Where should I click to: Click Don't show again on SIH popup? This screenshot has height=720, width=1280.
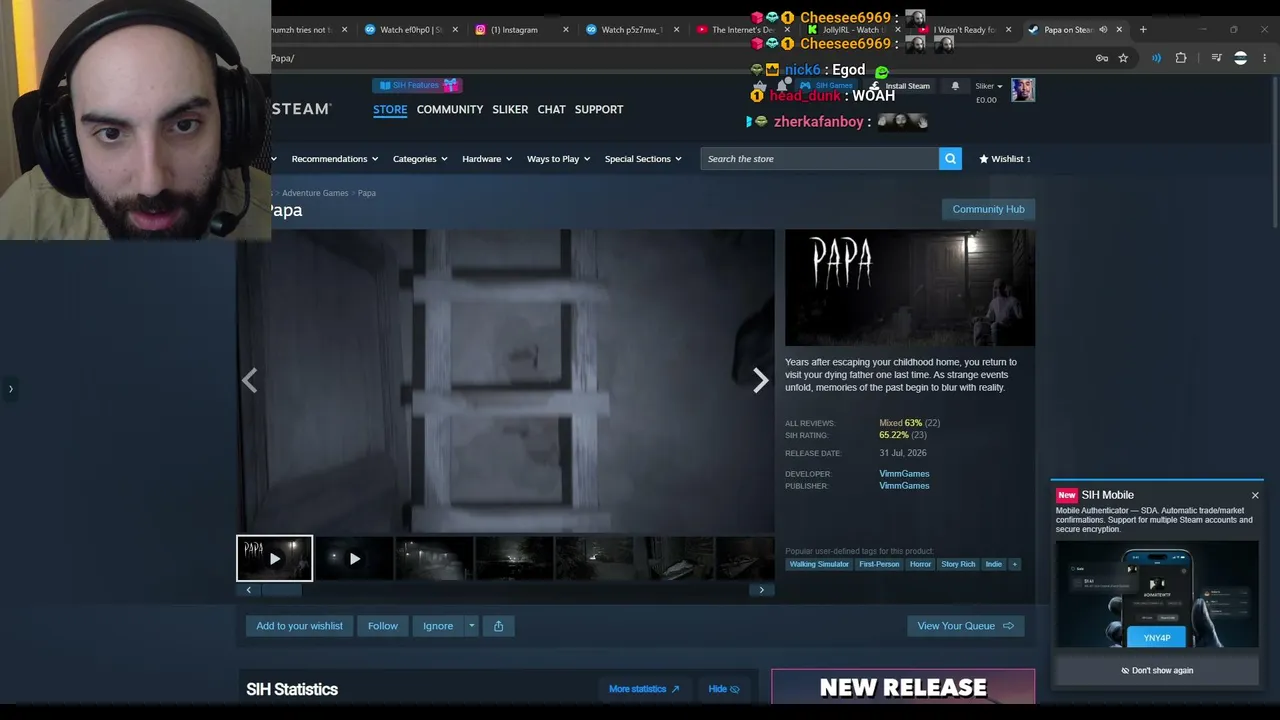click(1157, 671)
